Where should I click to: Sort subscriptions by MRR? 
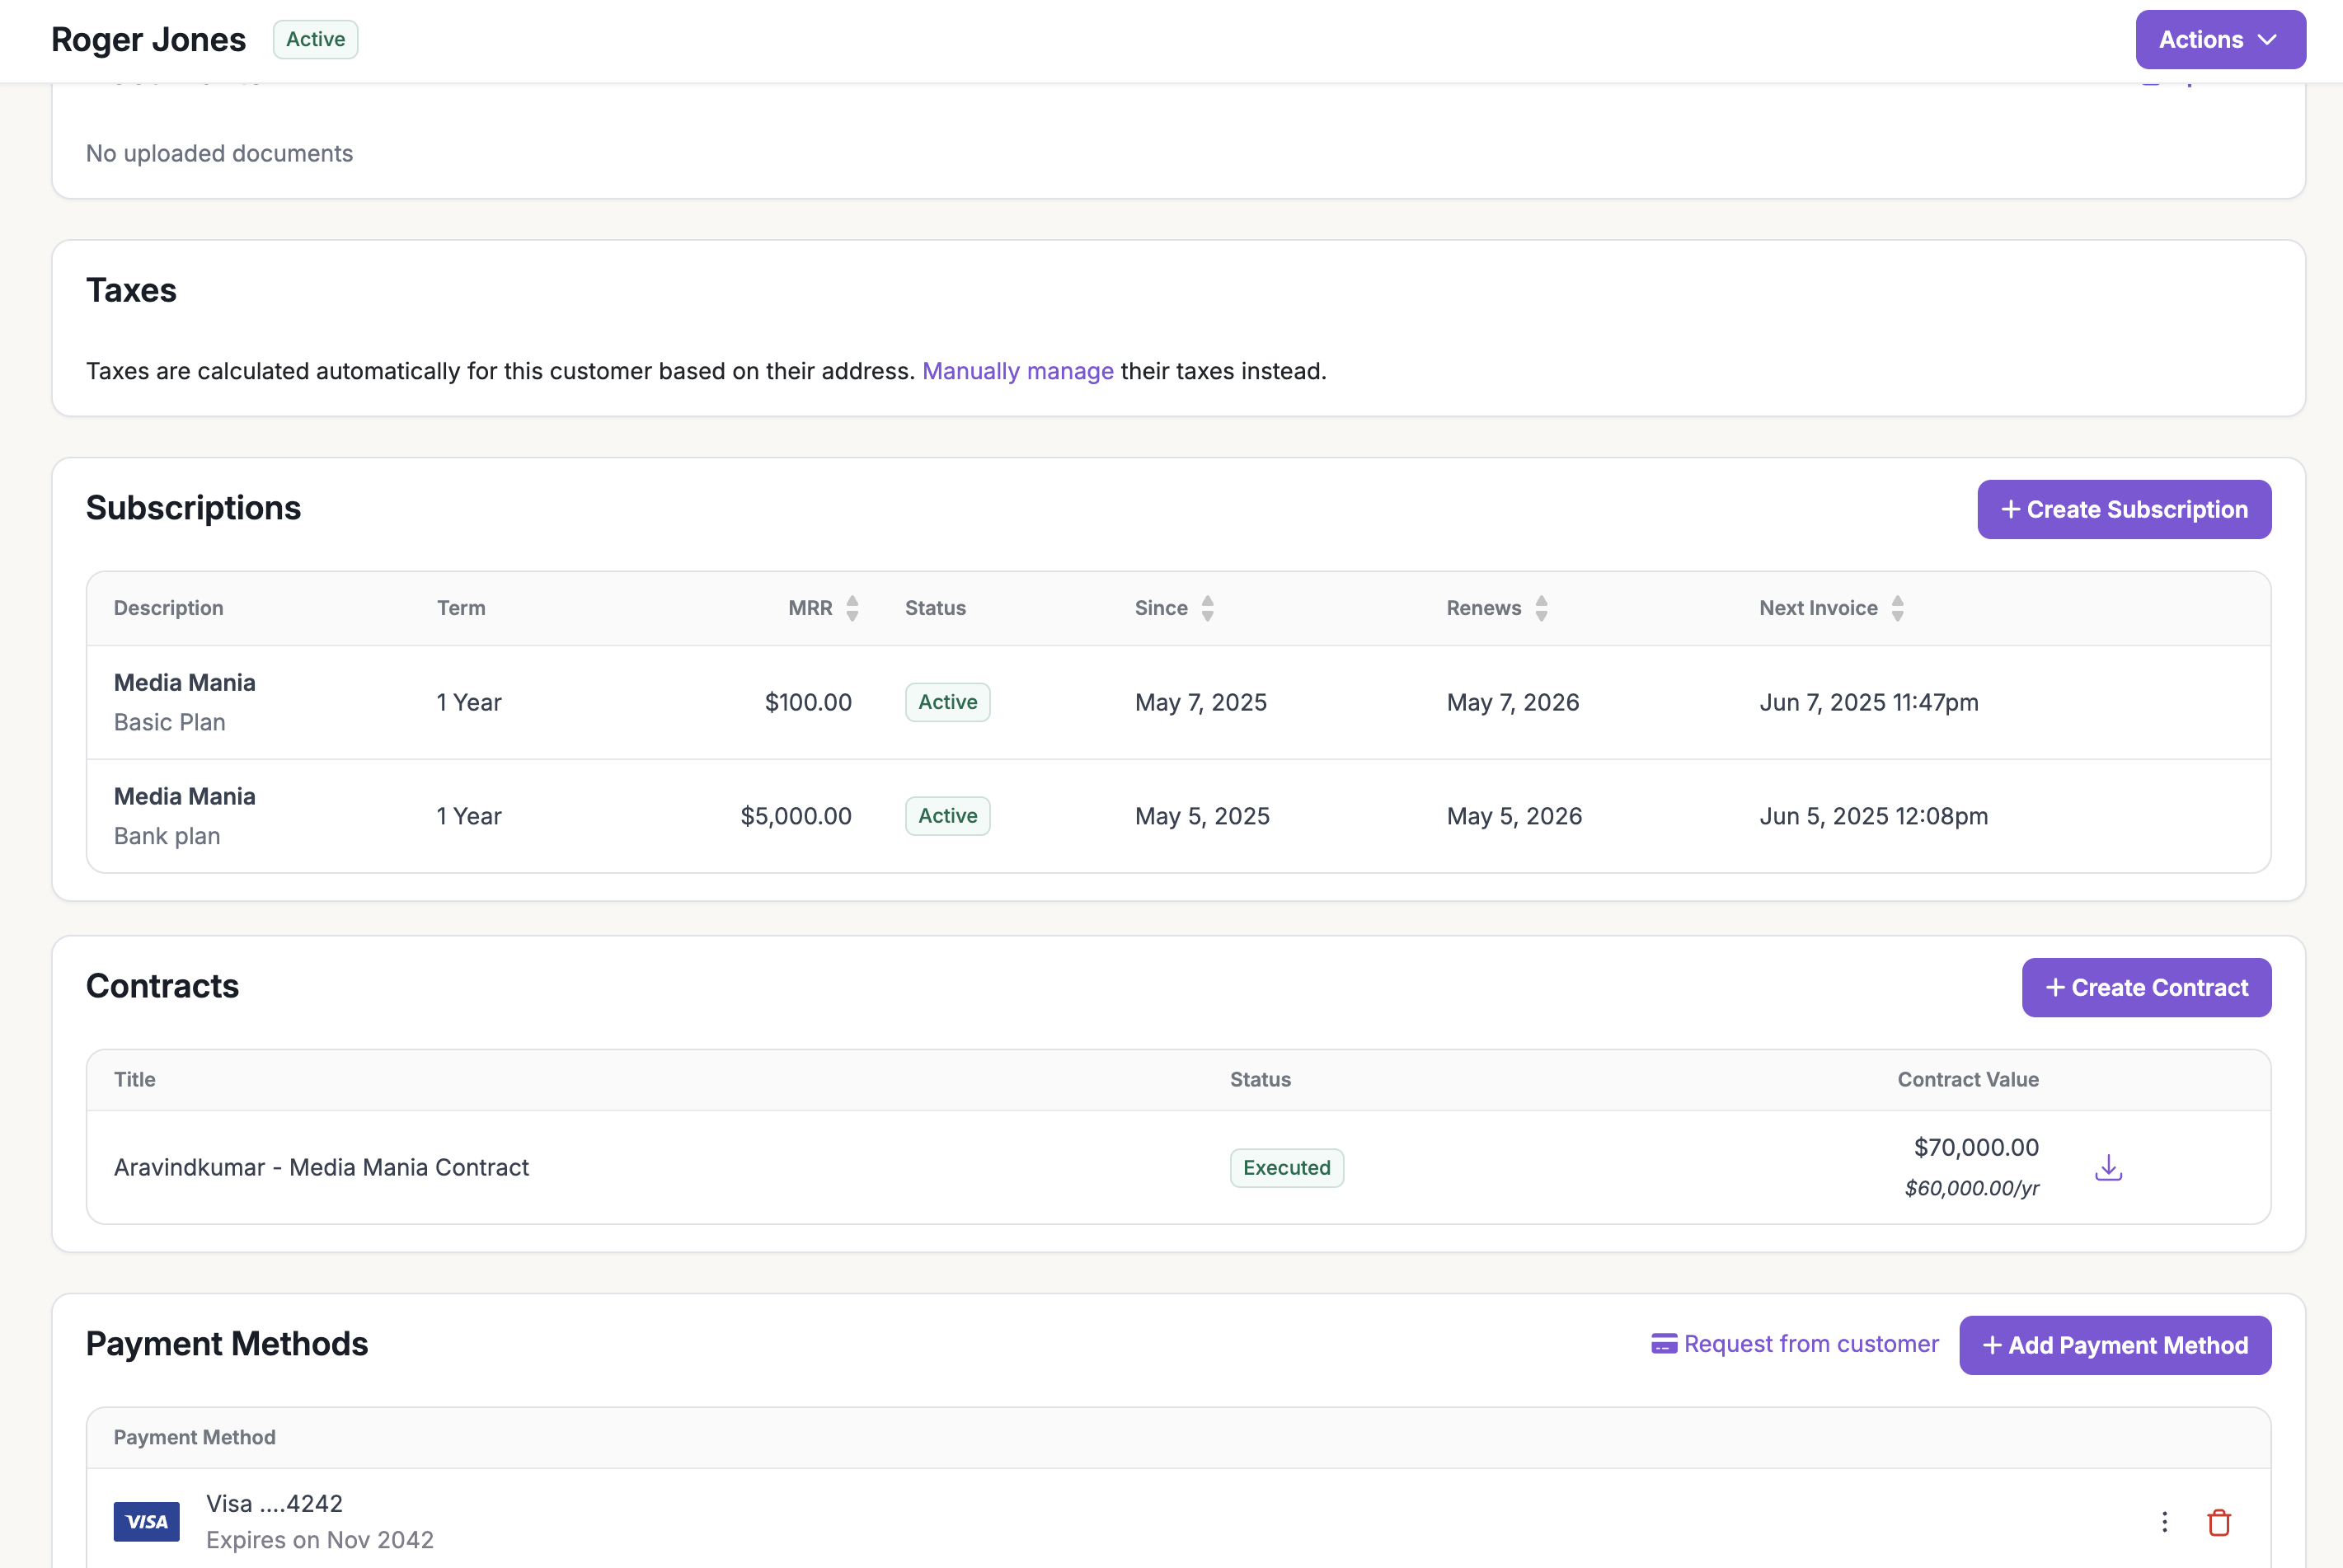click(x=852, y=607)
